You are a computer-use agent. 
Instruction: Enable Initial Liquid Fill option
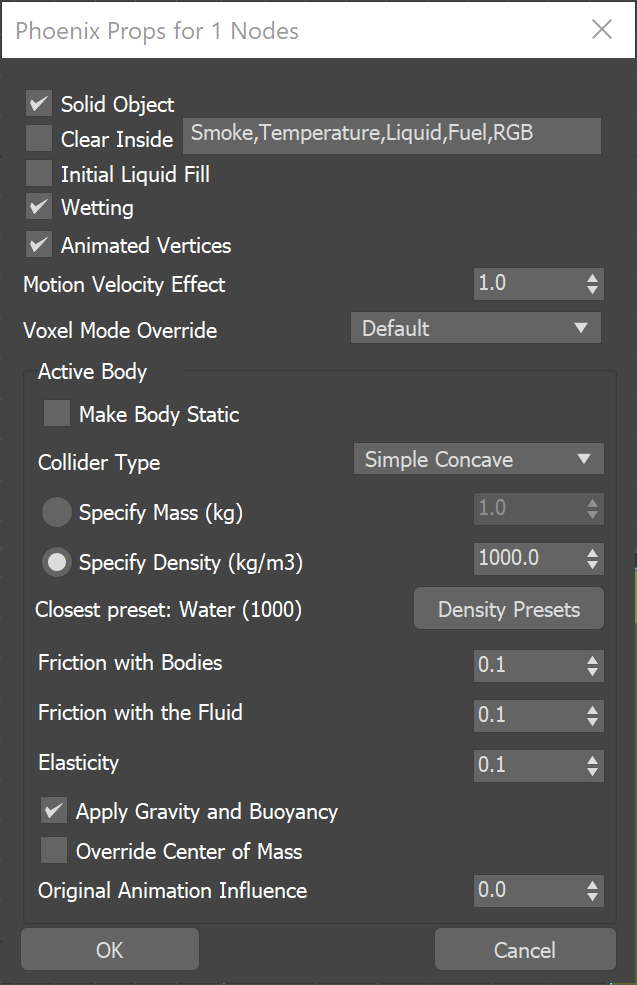tap(38, 173)
